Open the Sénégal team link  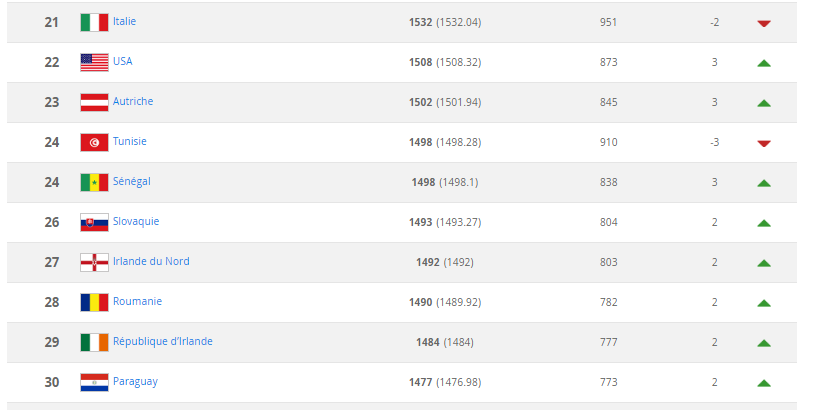[x=132, y=181]
